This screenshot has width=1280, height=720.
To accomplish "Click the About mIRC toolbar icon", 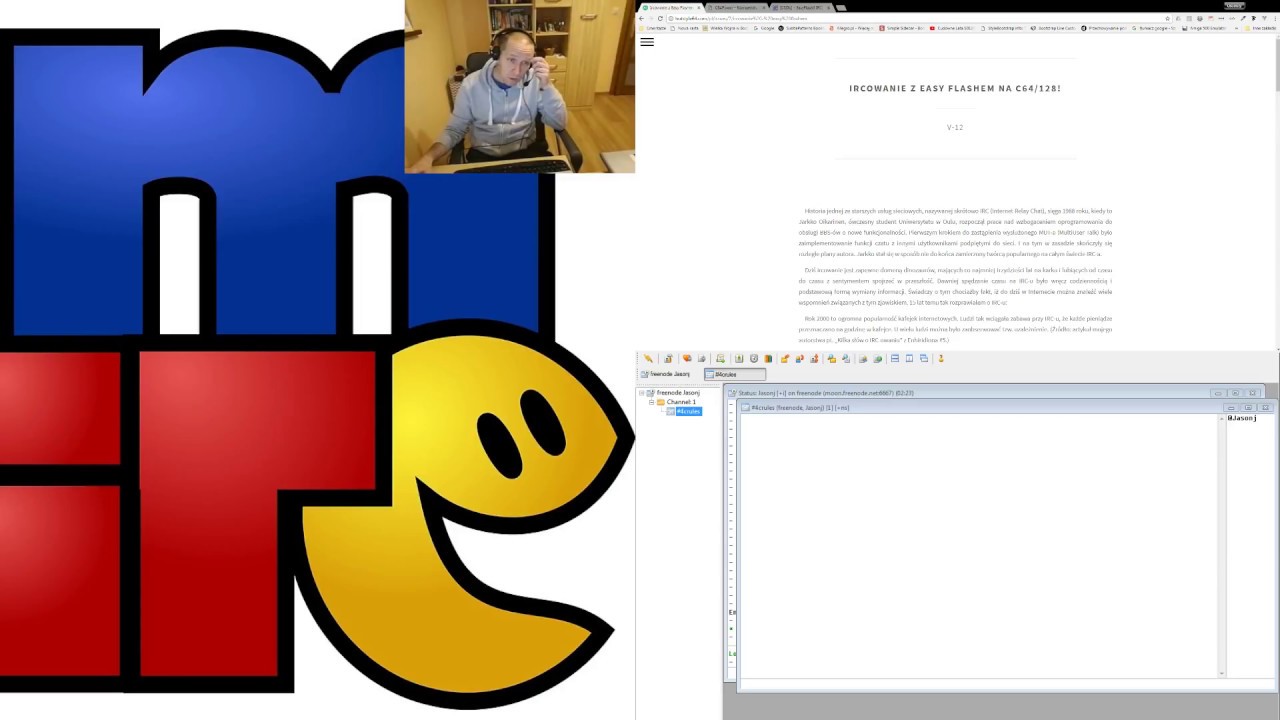I will [x=941, y=358].
